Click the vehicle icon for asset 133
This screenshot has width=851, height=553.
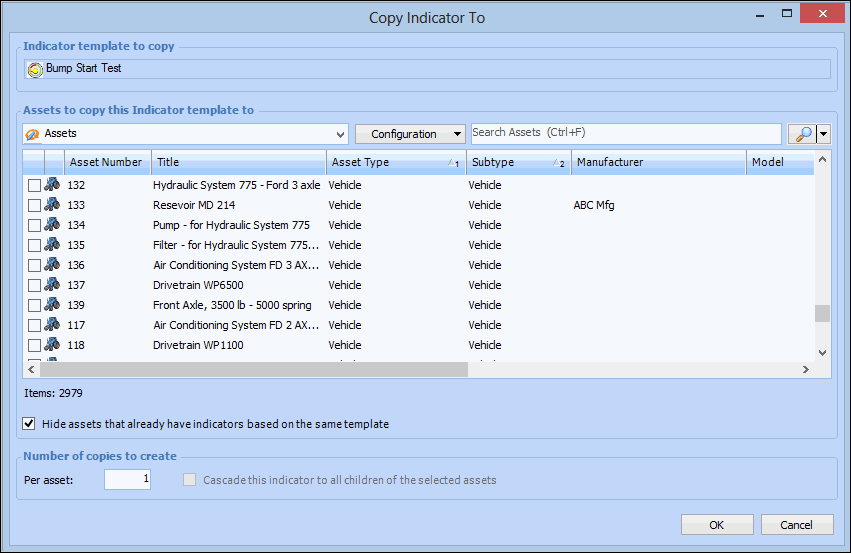(52, 205)
